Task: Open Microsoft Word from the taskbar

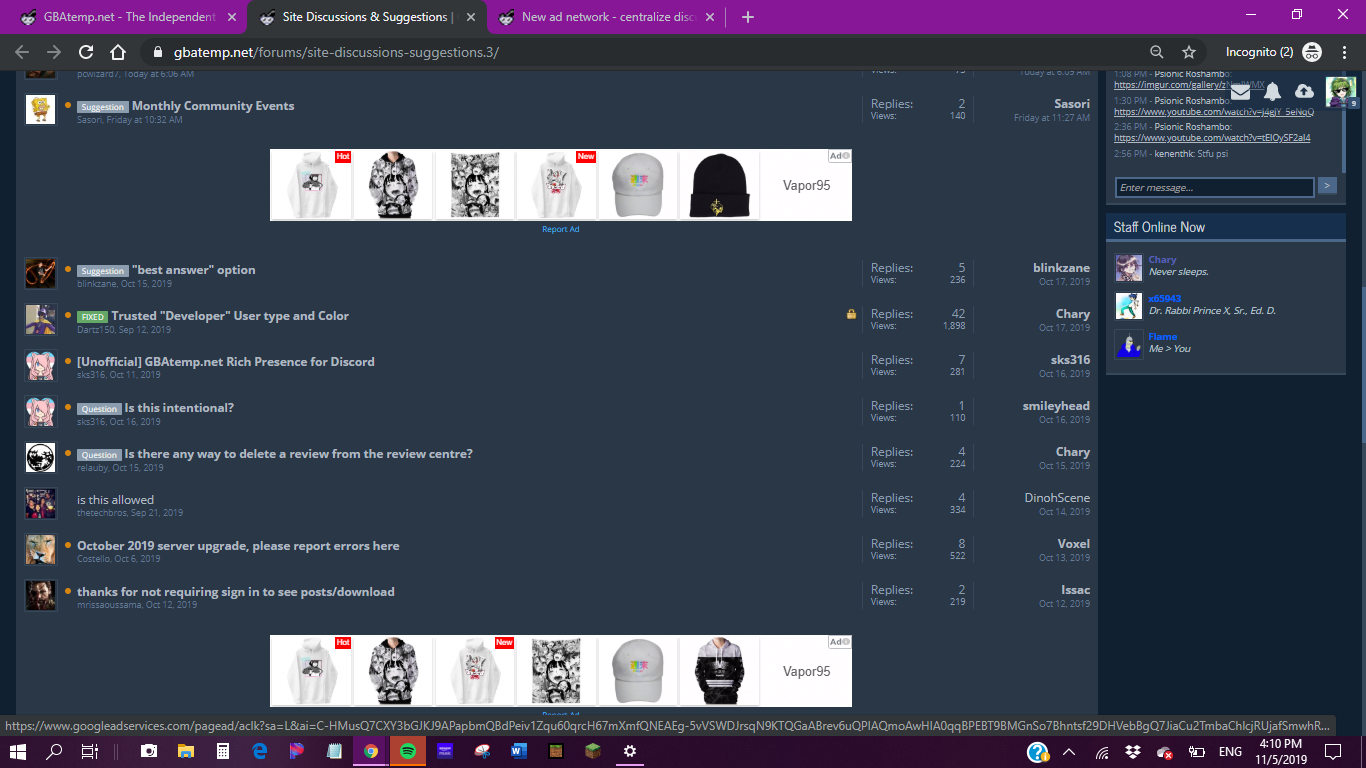Action: coord(518,751)
